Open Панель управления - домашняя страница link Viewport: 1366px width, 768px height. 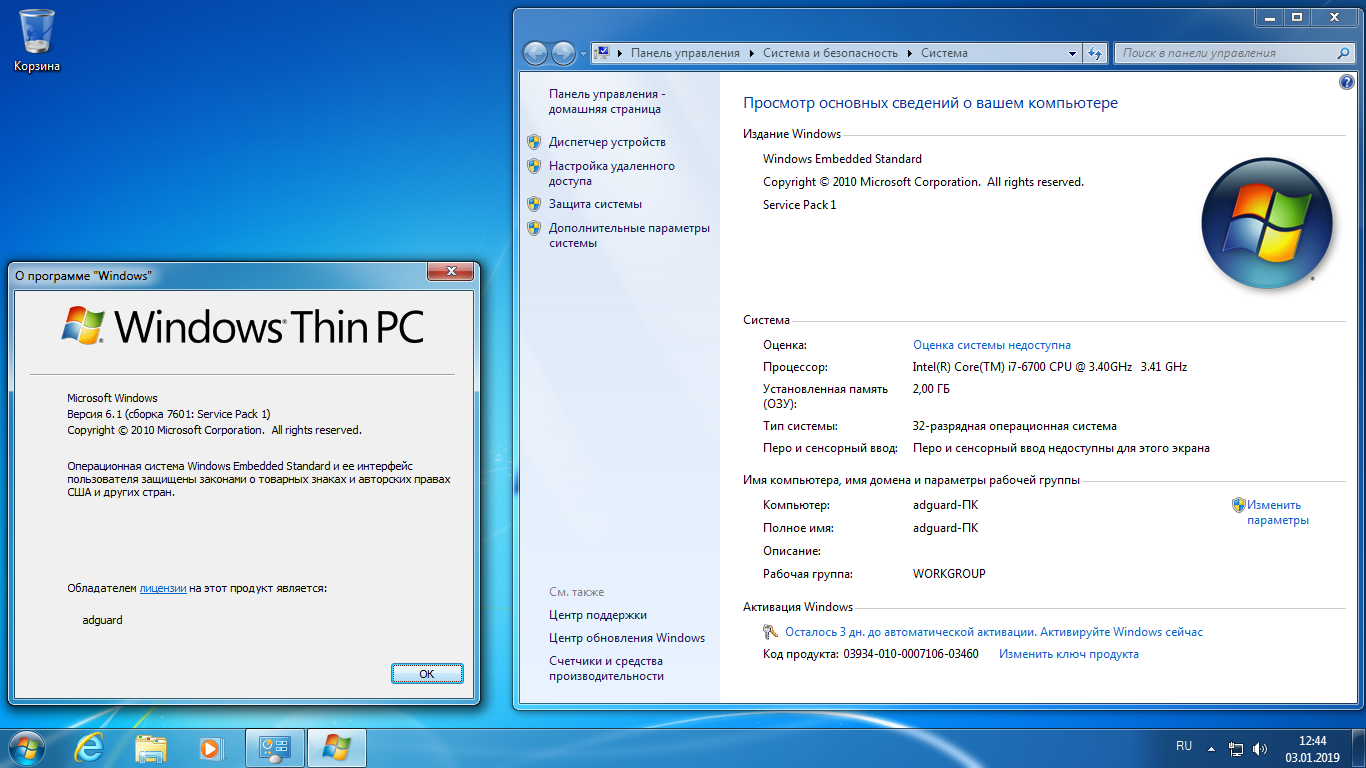click(606, 101)
